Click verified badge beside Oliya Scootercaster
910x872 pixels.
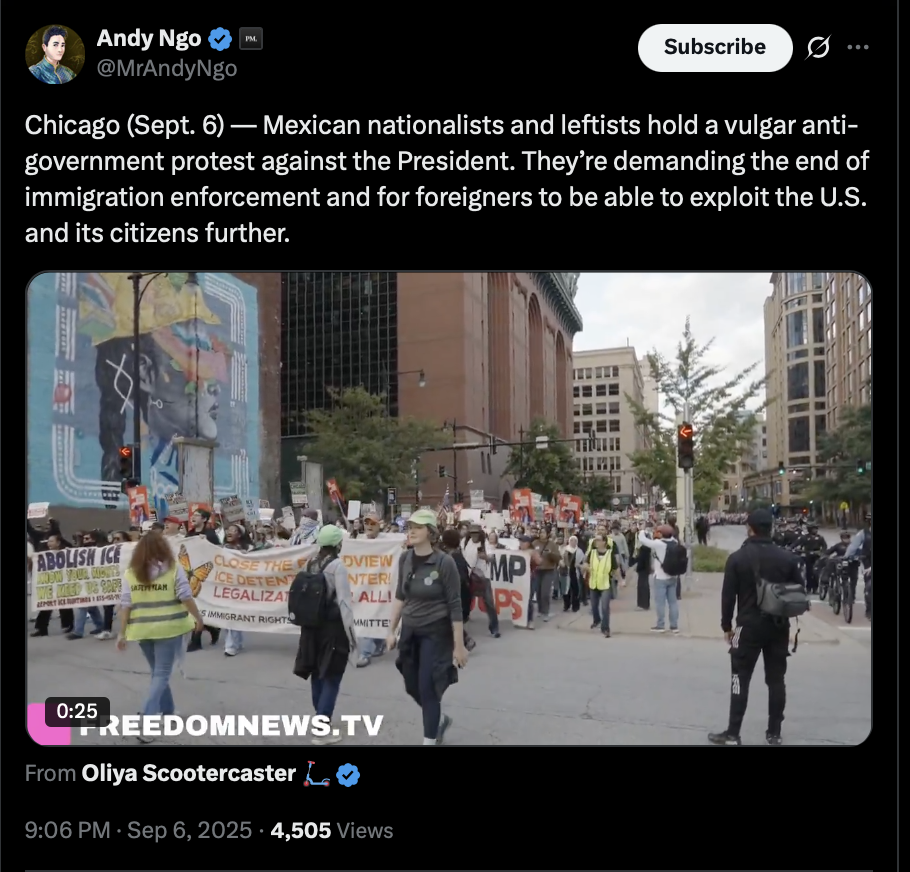[x=348, y=775]
